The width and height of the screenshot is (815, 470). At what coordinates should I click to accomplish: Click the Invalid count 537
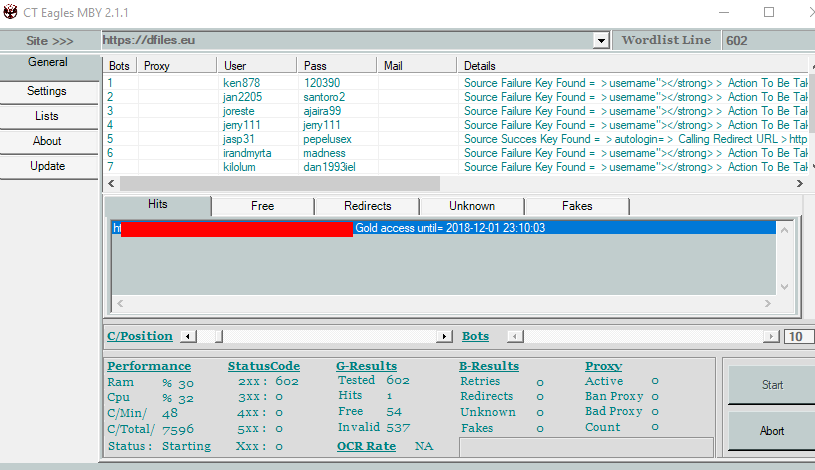point(398,427)
